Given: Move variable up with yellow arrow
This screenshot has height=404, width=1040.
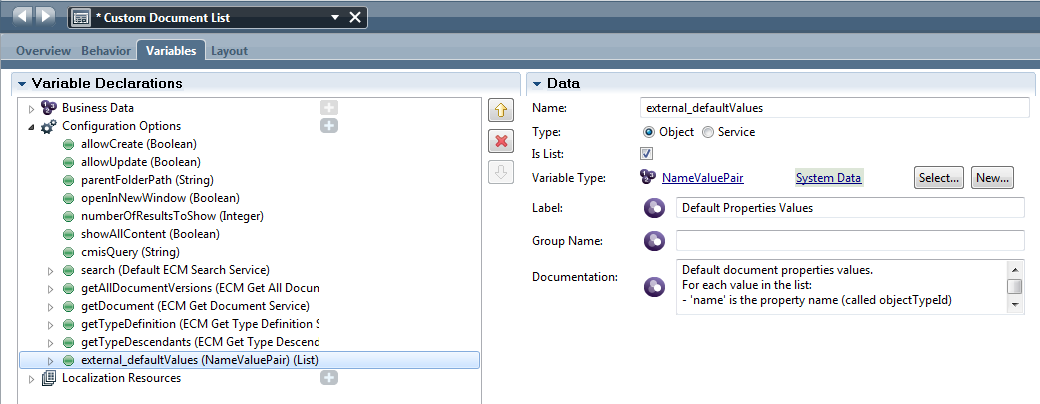Looking at the screenshot, I should 501,109.
